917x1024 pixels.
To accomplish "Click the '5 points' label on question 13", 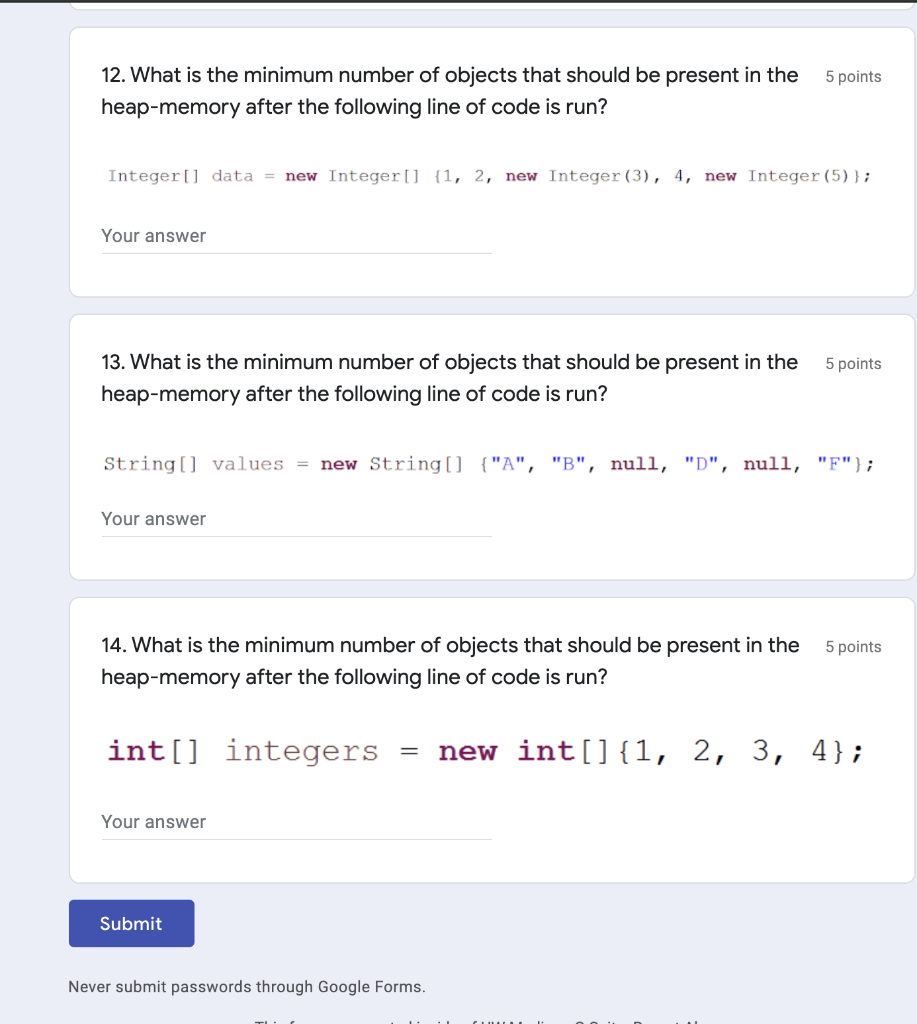I will [x=853, y=363].
